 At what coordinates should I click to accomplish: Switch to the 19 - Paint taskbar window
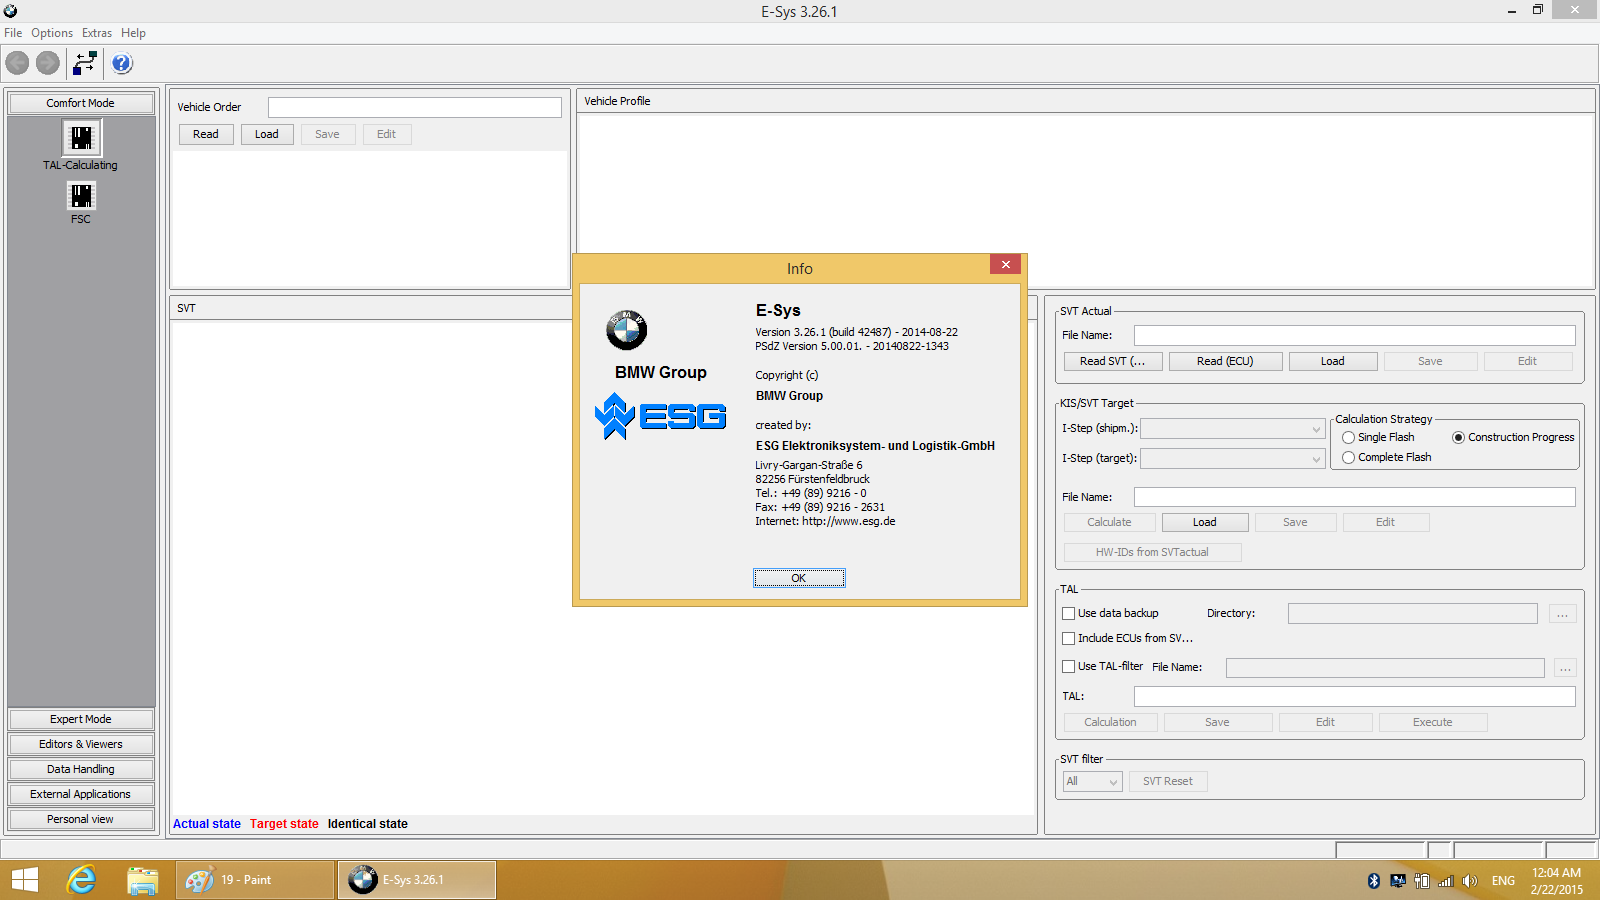coord(255,880)
